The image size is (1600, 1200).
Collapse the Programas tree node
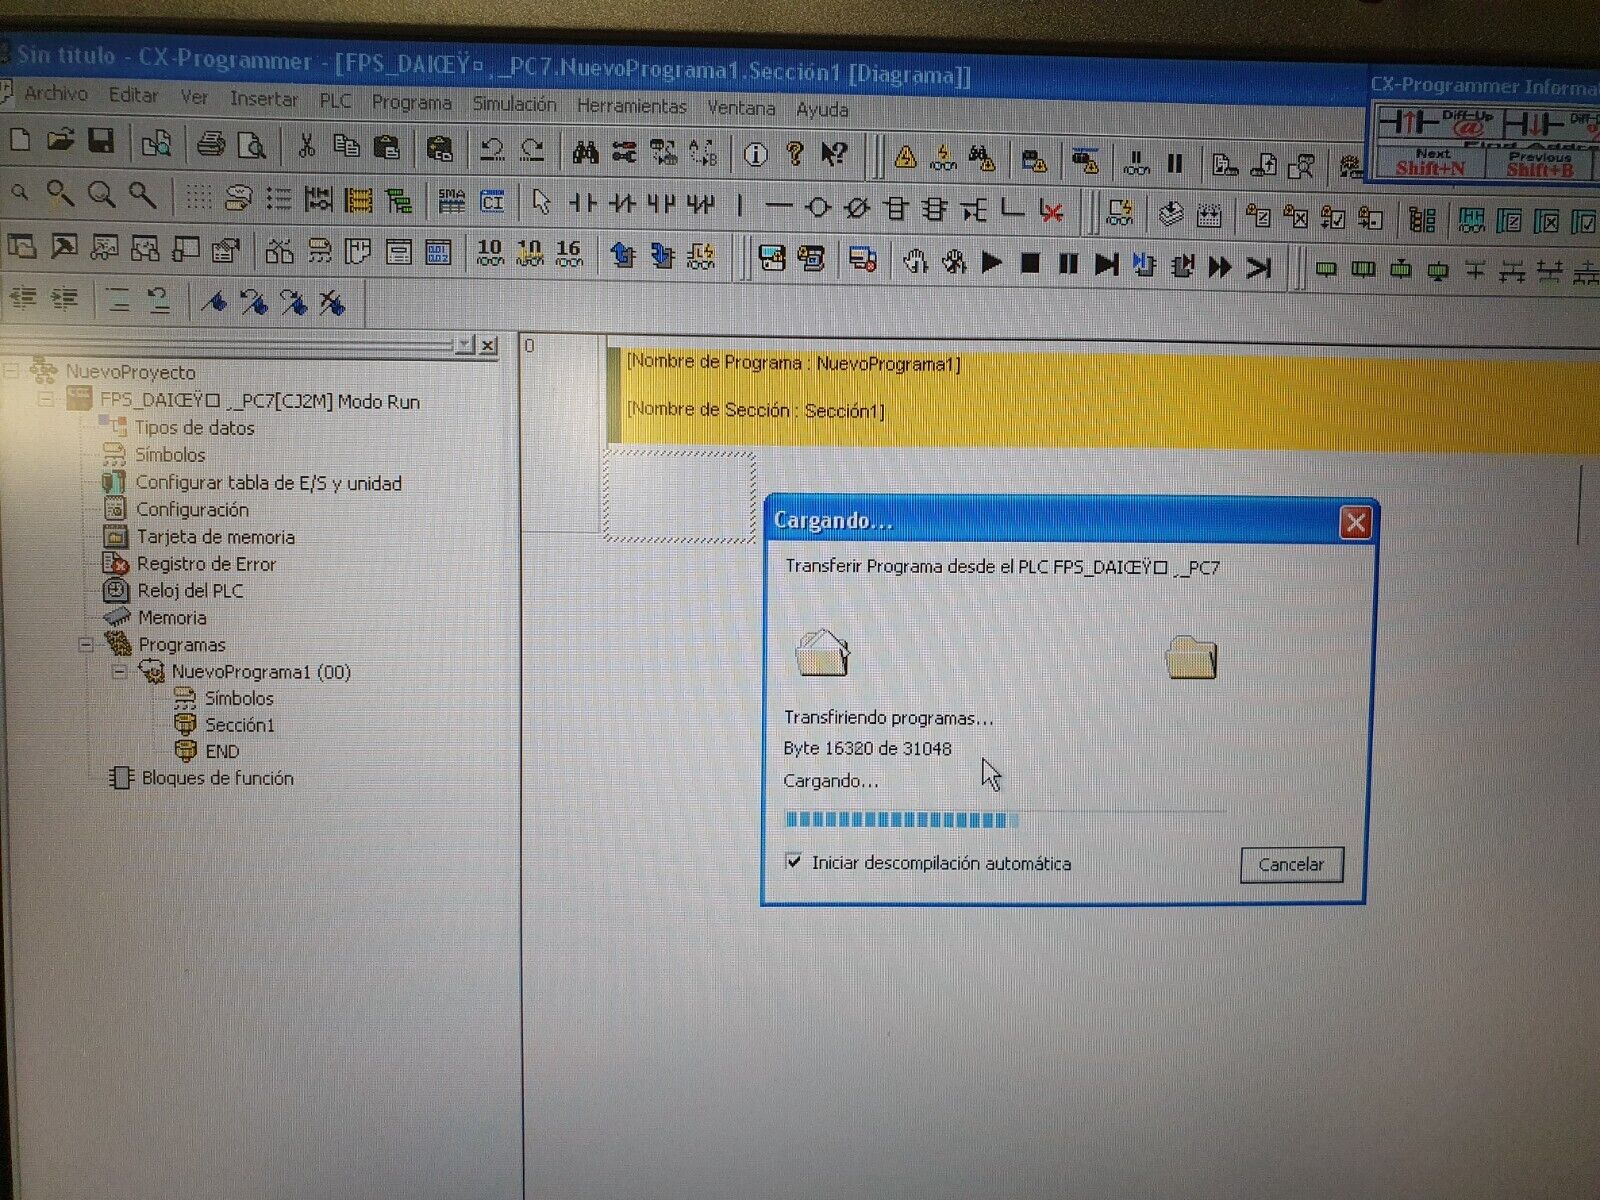click(x=86, y=644)
